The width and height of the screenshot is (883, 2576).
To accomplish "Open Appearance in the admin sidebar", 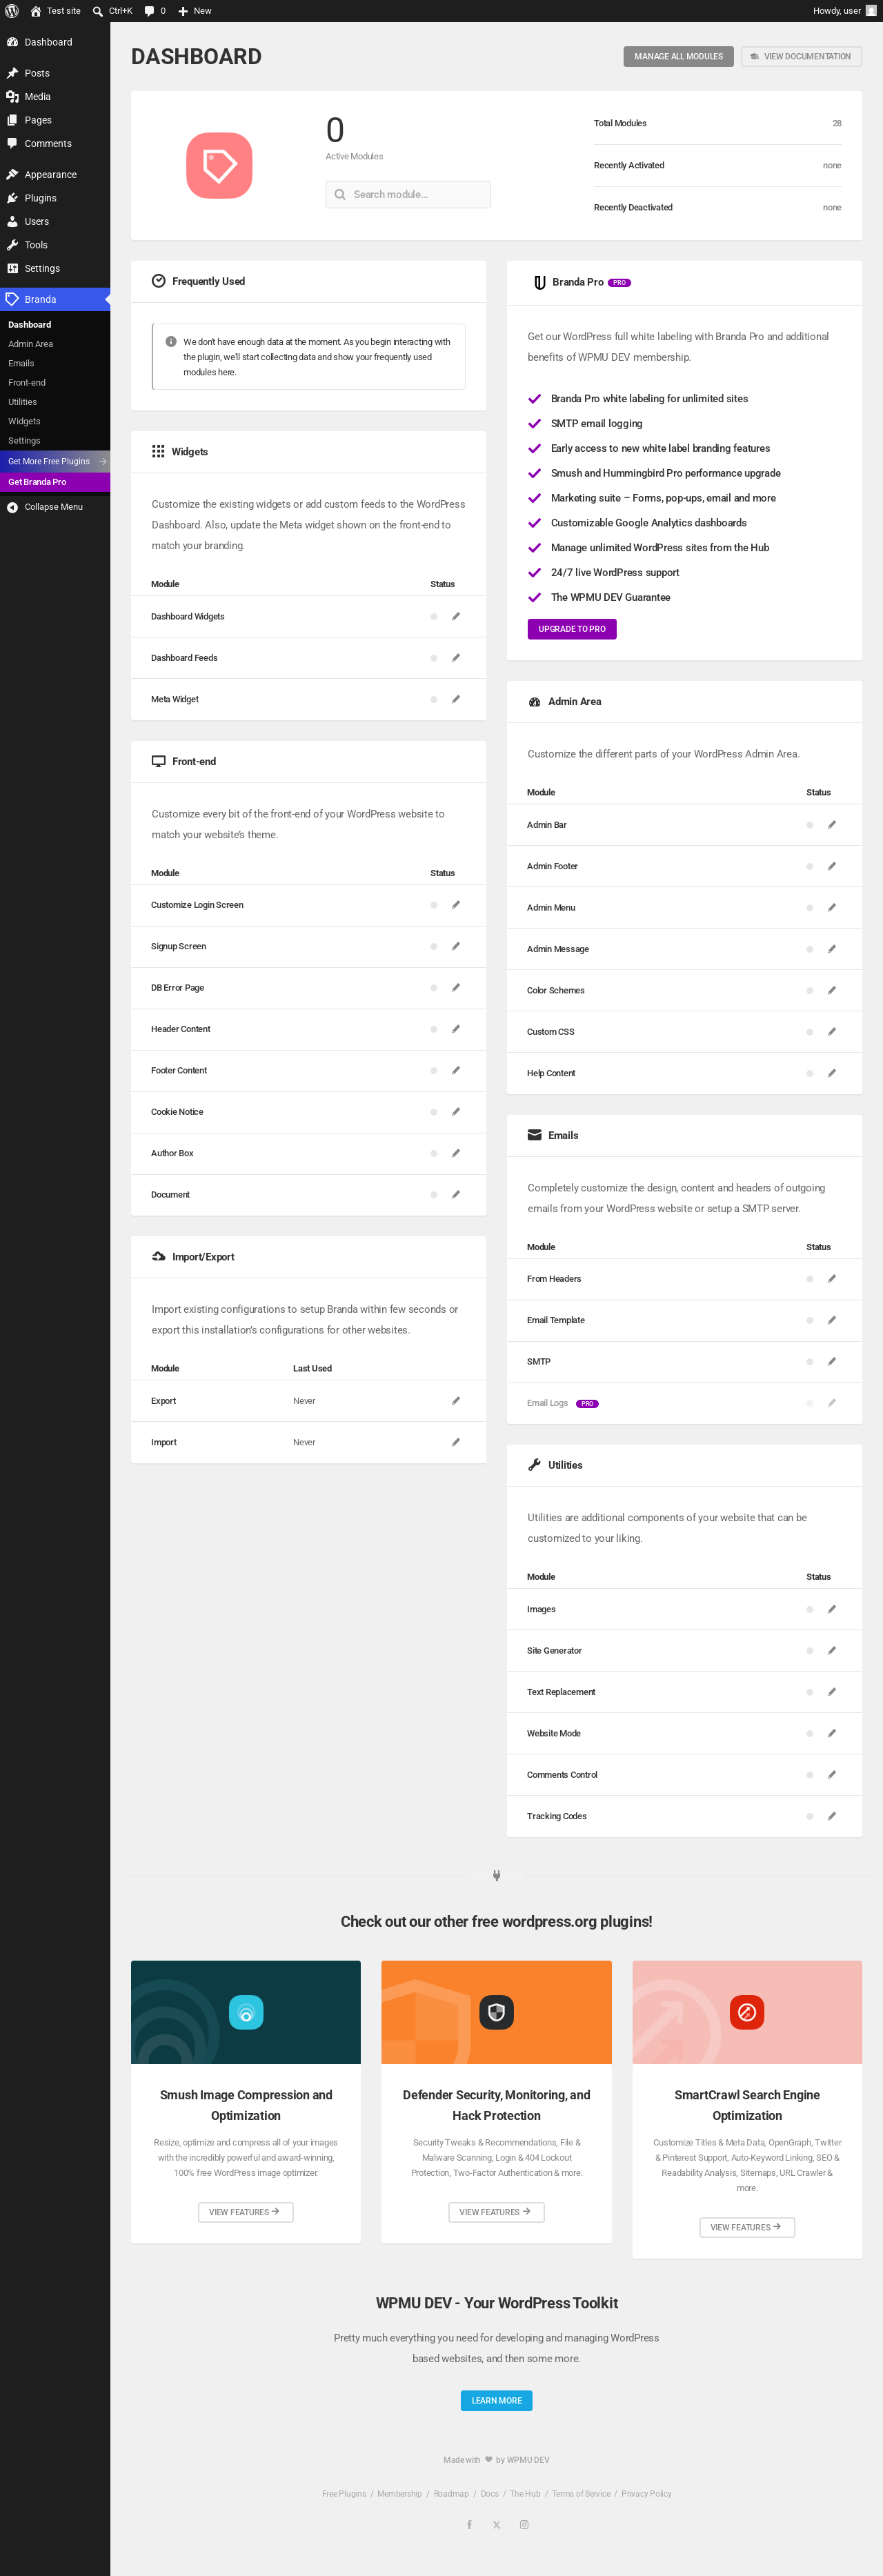I will (x=55, y=175).
